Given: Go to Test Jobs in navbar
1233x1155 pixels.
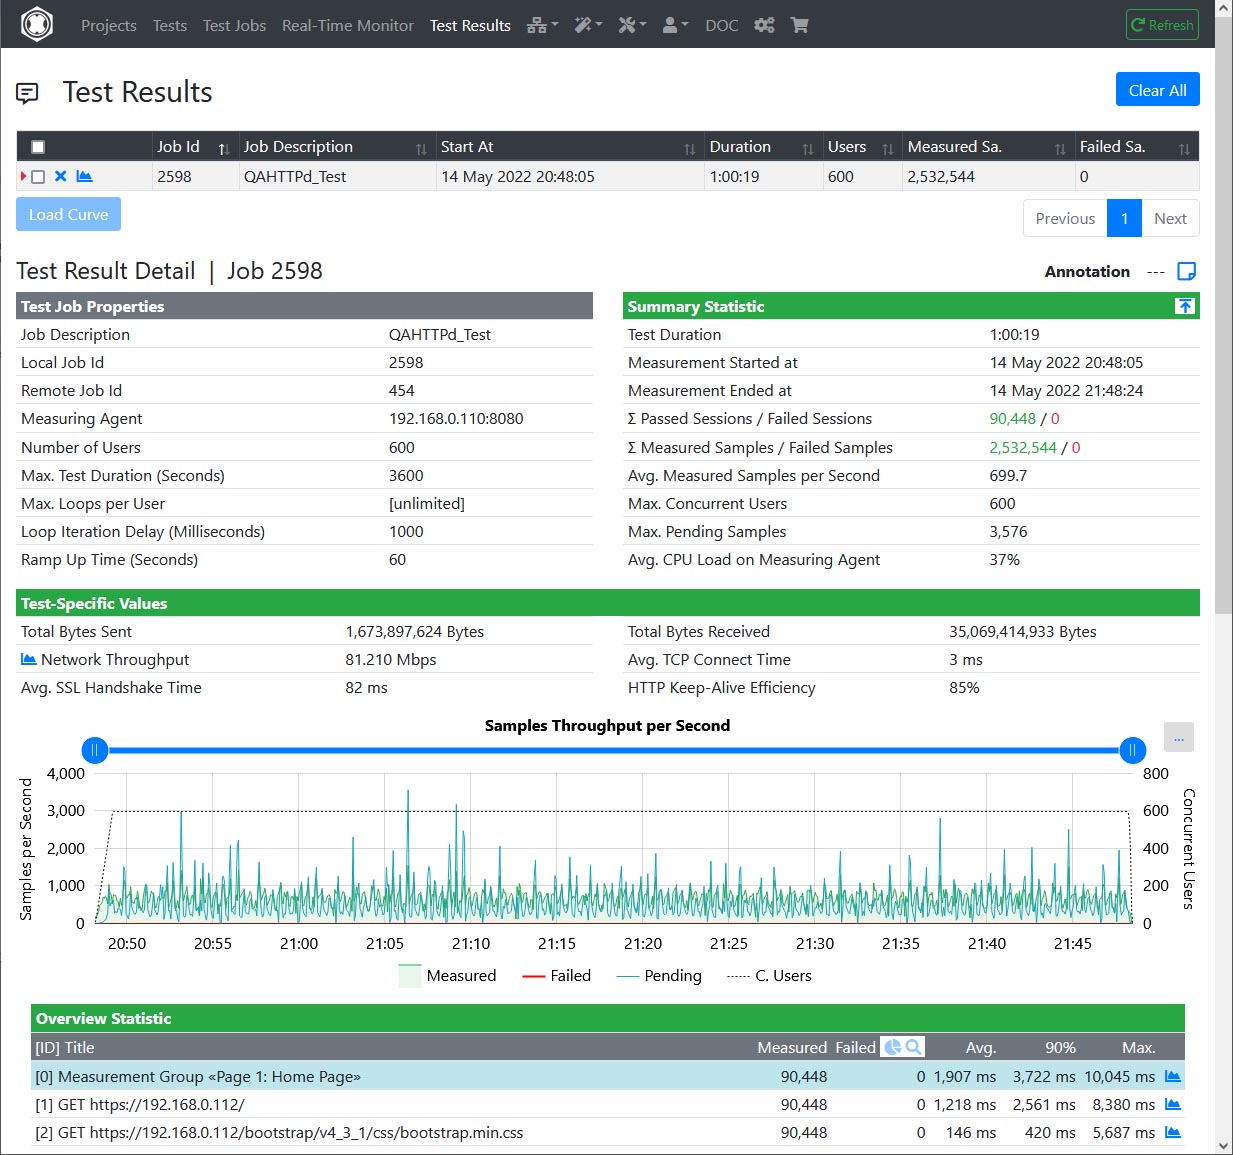Looking at the screenshot, I should tap(234, 25).
